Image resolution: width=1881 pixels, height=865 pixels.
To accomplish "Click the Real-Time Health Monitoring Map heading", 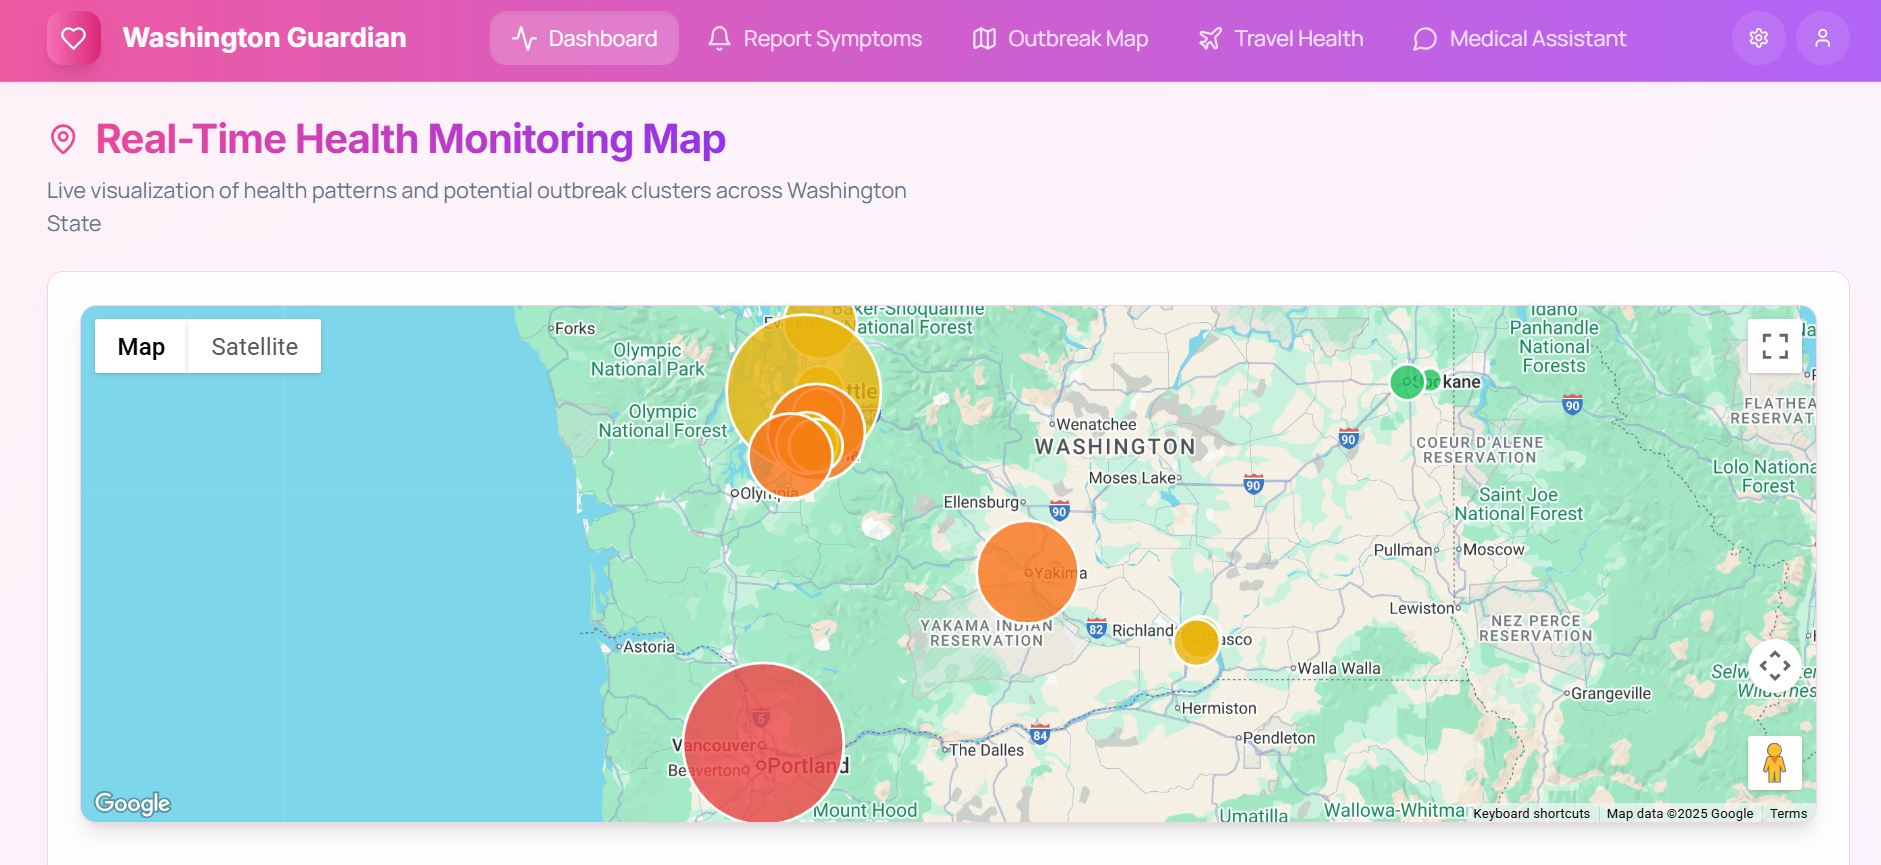I will tap(410, 139).
